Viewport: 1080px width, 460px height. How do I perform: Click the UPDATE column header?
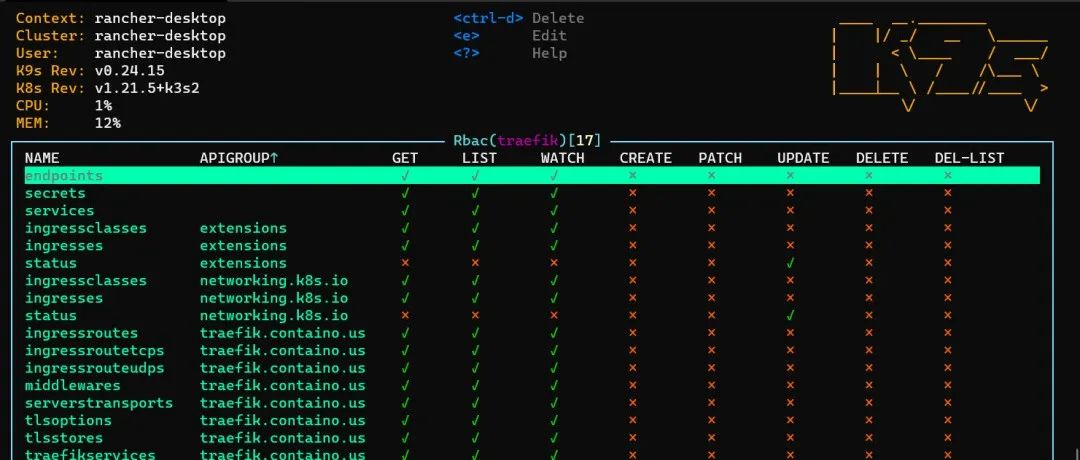tap(803, 158)
